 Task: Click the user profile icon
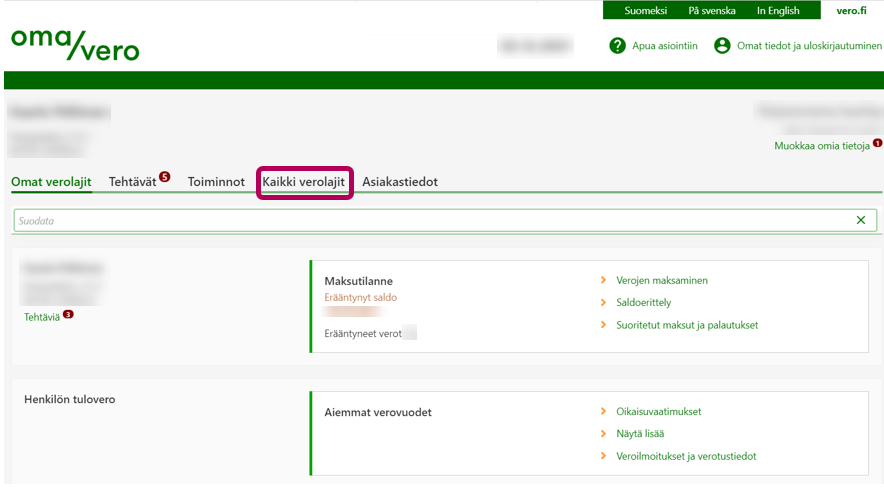722,46
